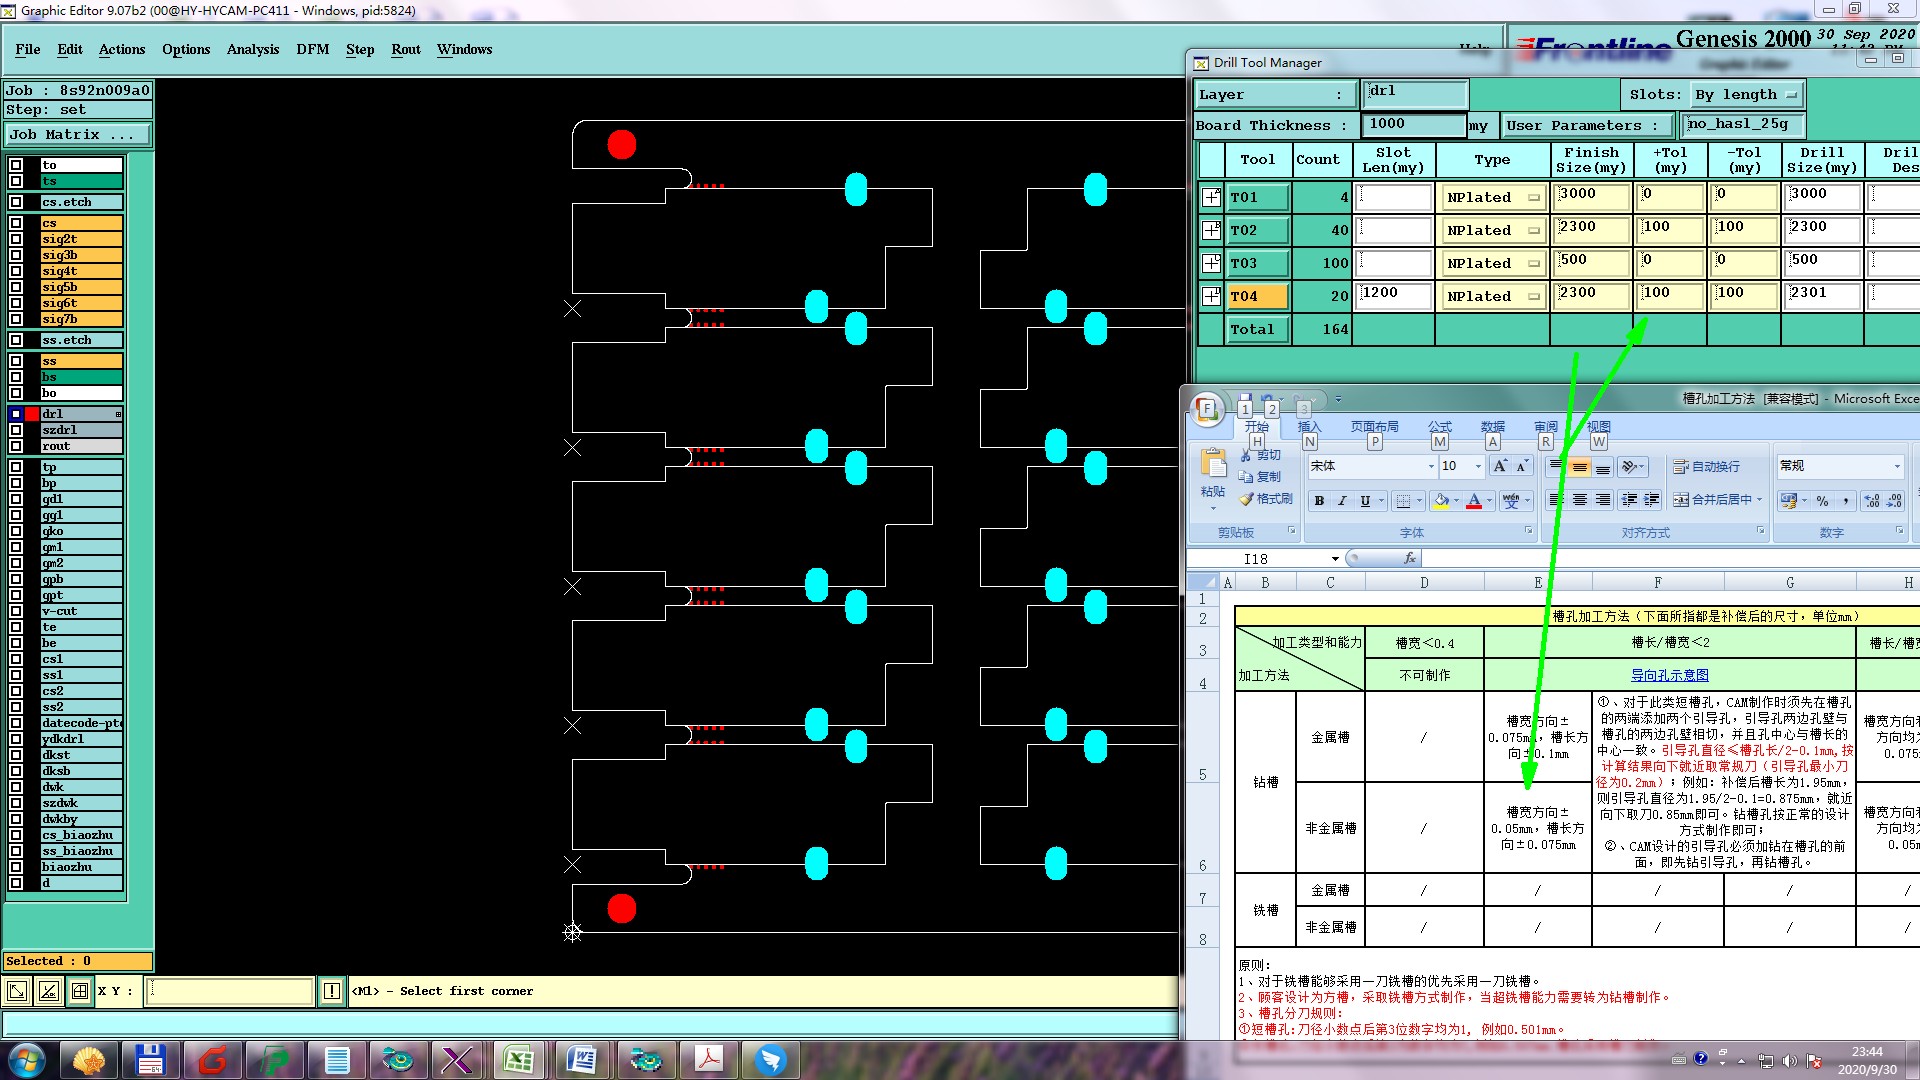Toggle visibility box of the gko layer
The image size is (1920, 1080).
[x=16, y=531]
